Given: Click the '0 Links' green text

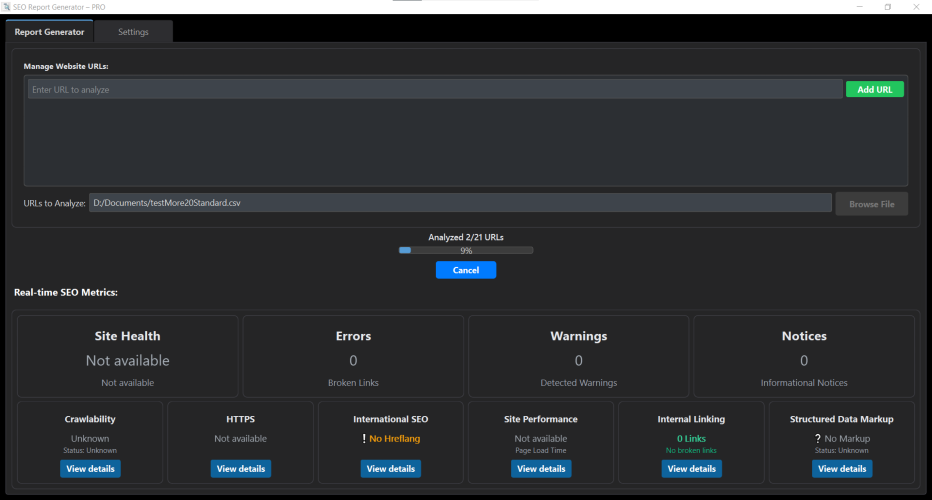Looking at the screenshot, I should pyautogui.click(x=691, y=438).
